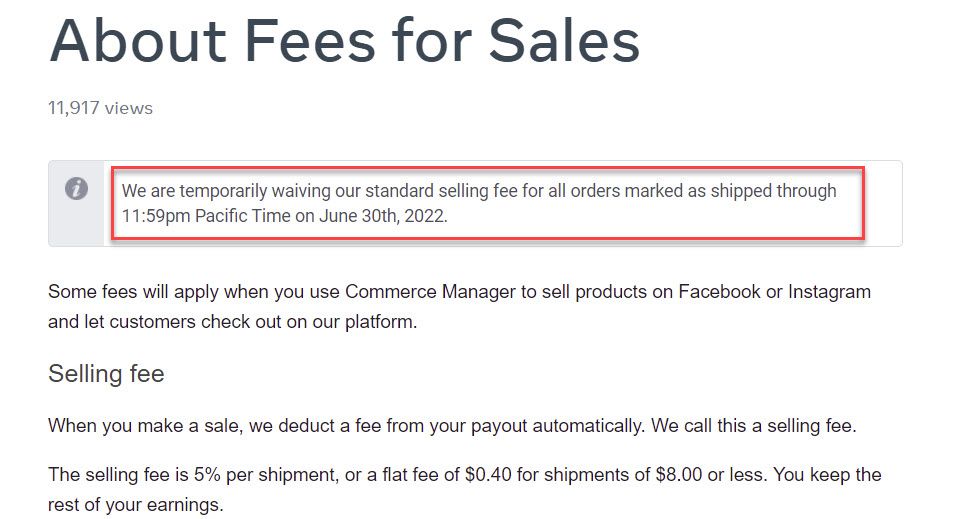The image size is (958, 519).
Task: Click the About Fees for Sales title
Action: (344, 42)
